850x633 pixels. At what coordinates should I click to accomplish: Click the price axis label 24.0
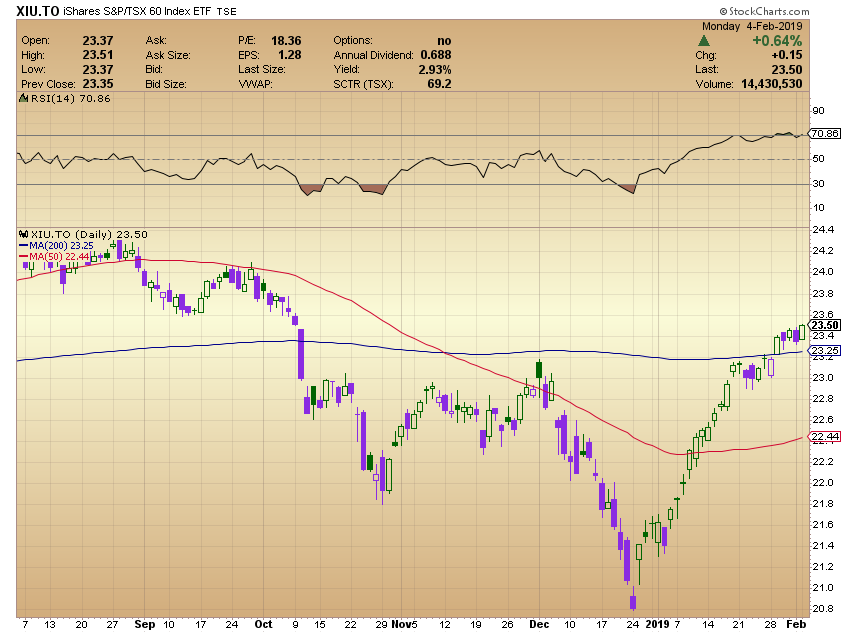click(823, 272)
